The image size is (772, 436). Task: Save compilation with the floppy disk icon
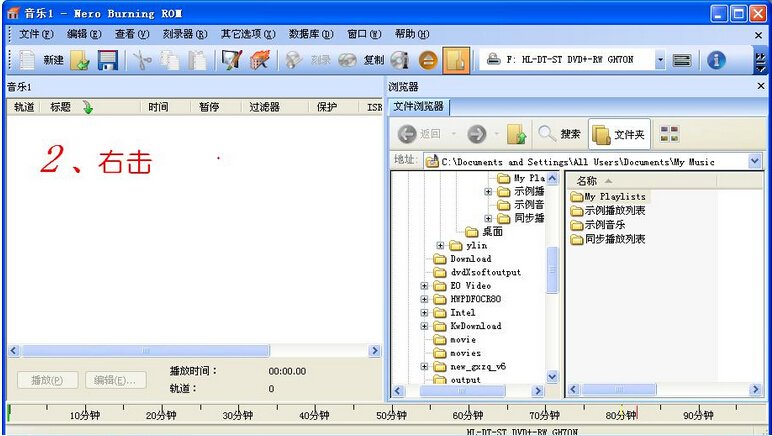pyautogui.click(x=107, y=60)
